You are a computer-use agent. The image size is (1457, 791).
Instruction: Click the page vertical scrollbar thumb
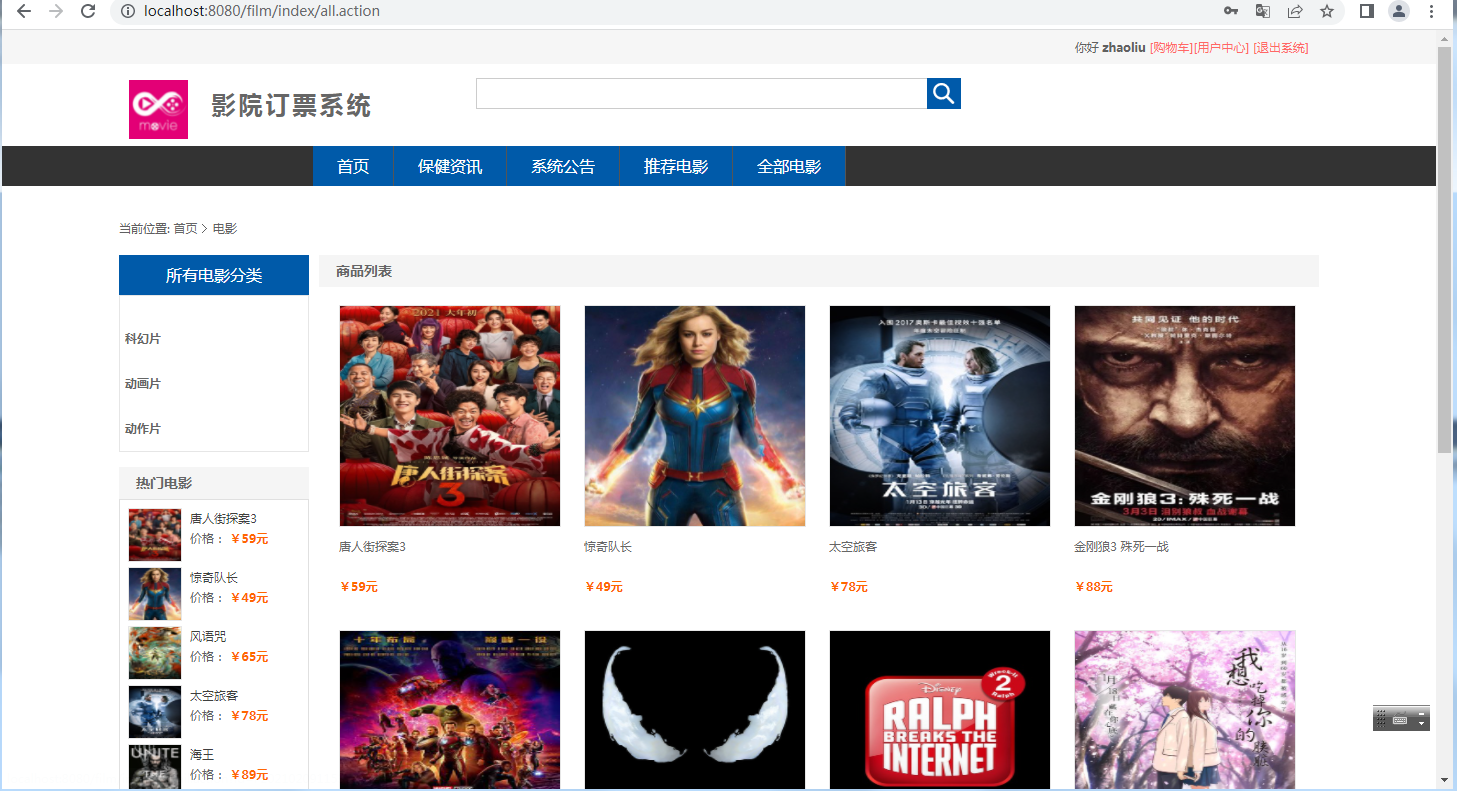(x=1444, y=250)
